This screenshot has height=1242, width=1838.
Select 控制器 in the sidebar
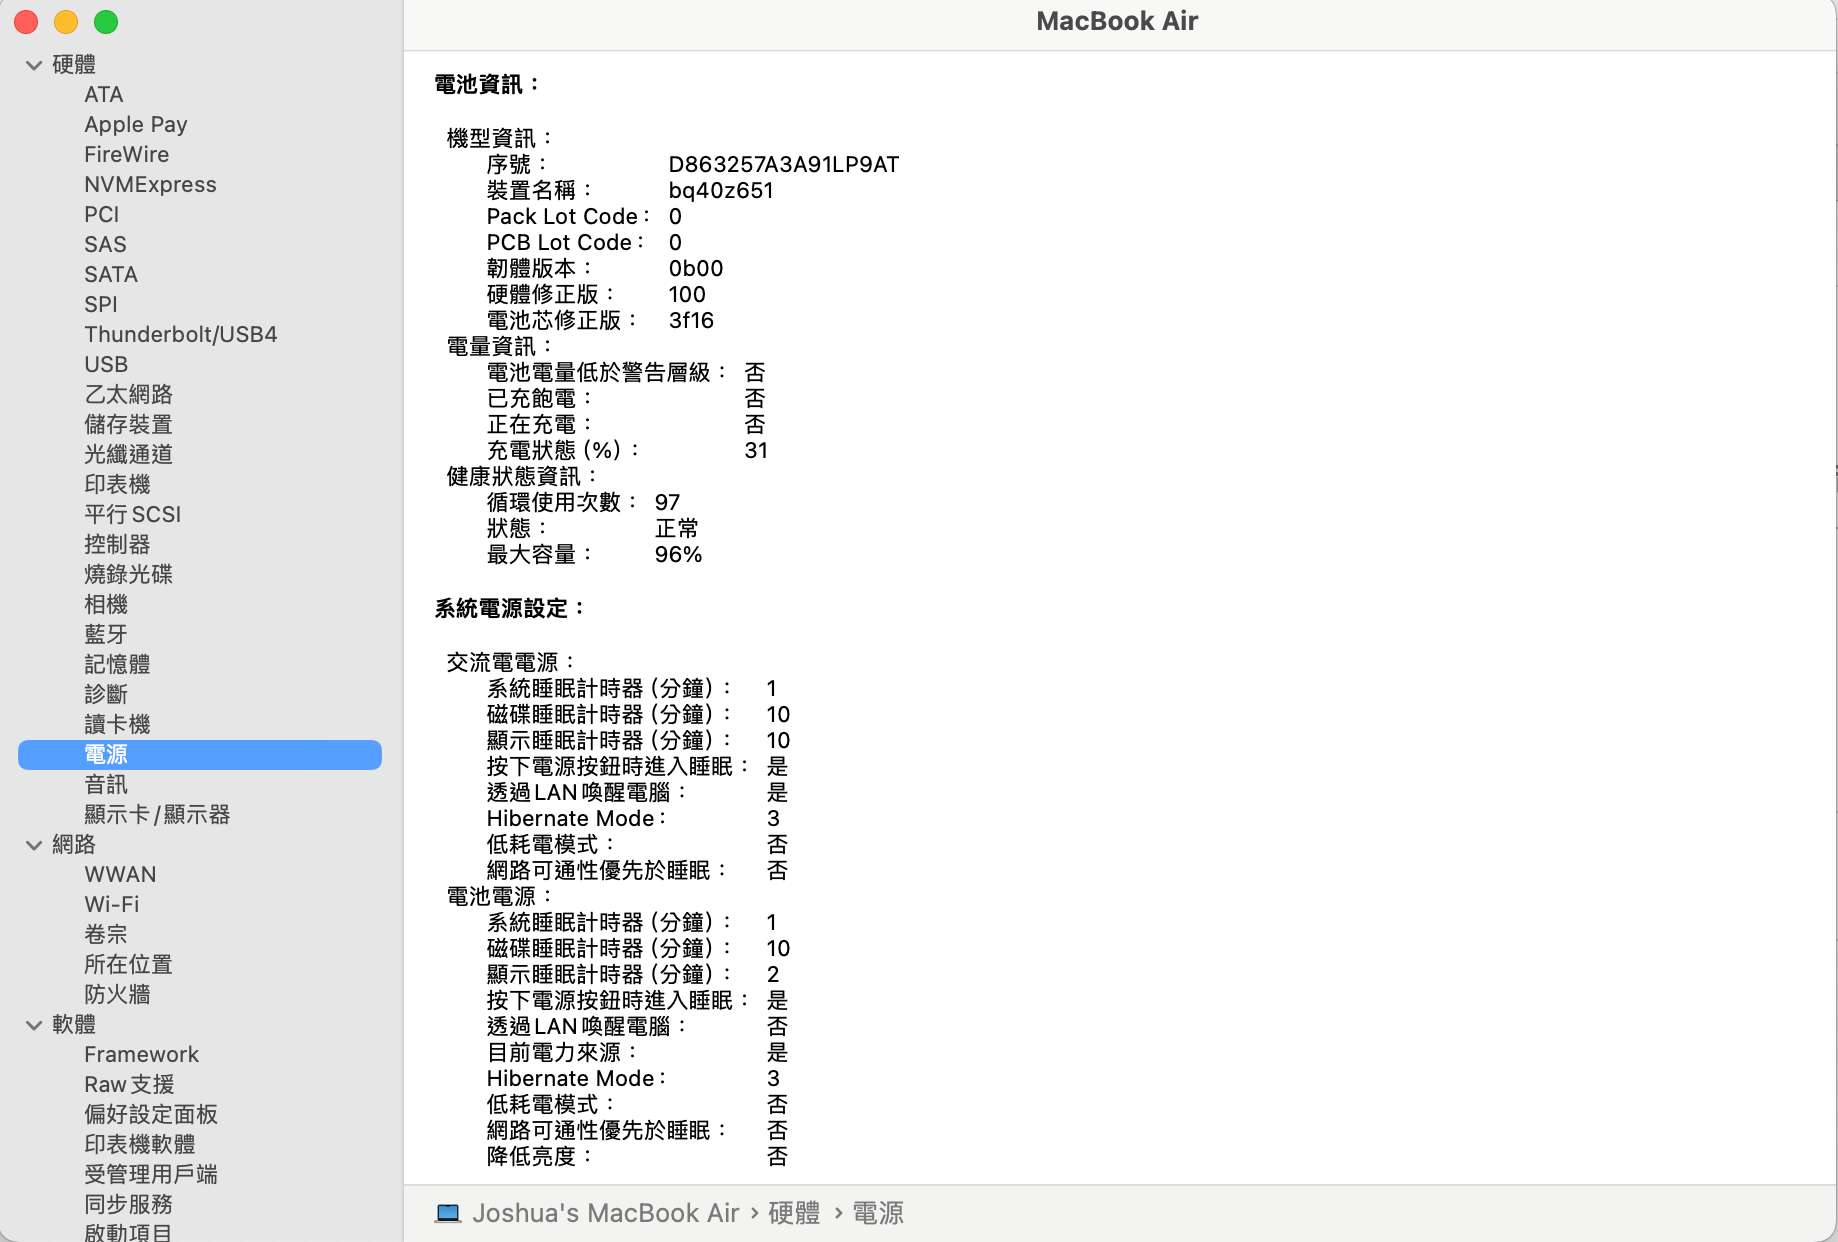pyautogui.click(x=117, y=545)
